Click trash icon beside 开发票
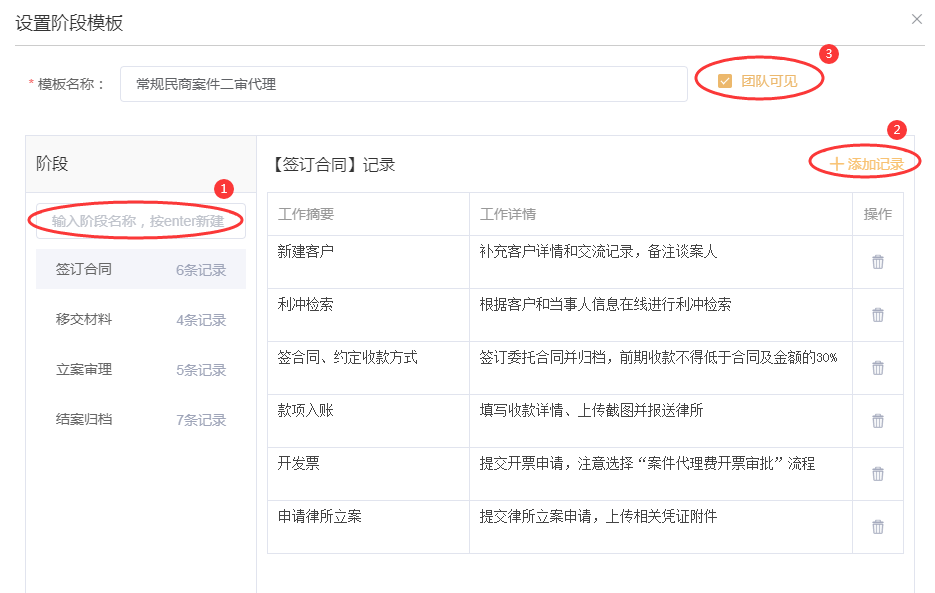Viewport: 935px width, 593px height. 877,474
